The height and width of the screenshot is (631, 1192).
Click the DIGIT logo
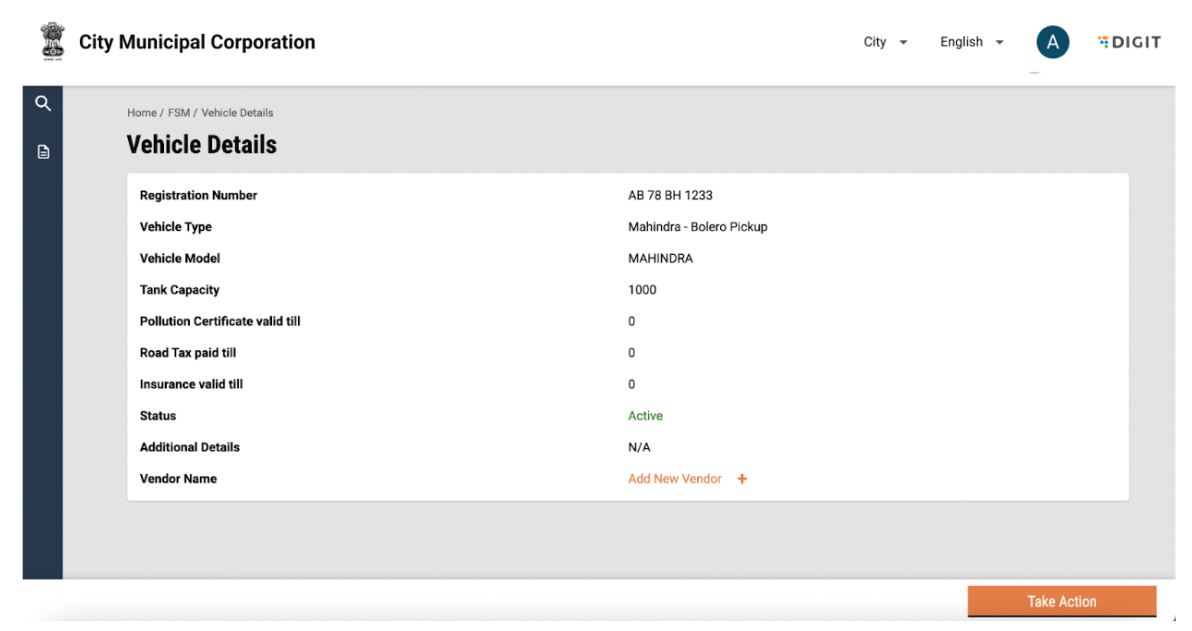tap(1129, 42)
